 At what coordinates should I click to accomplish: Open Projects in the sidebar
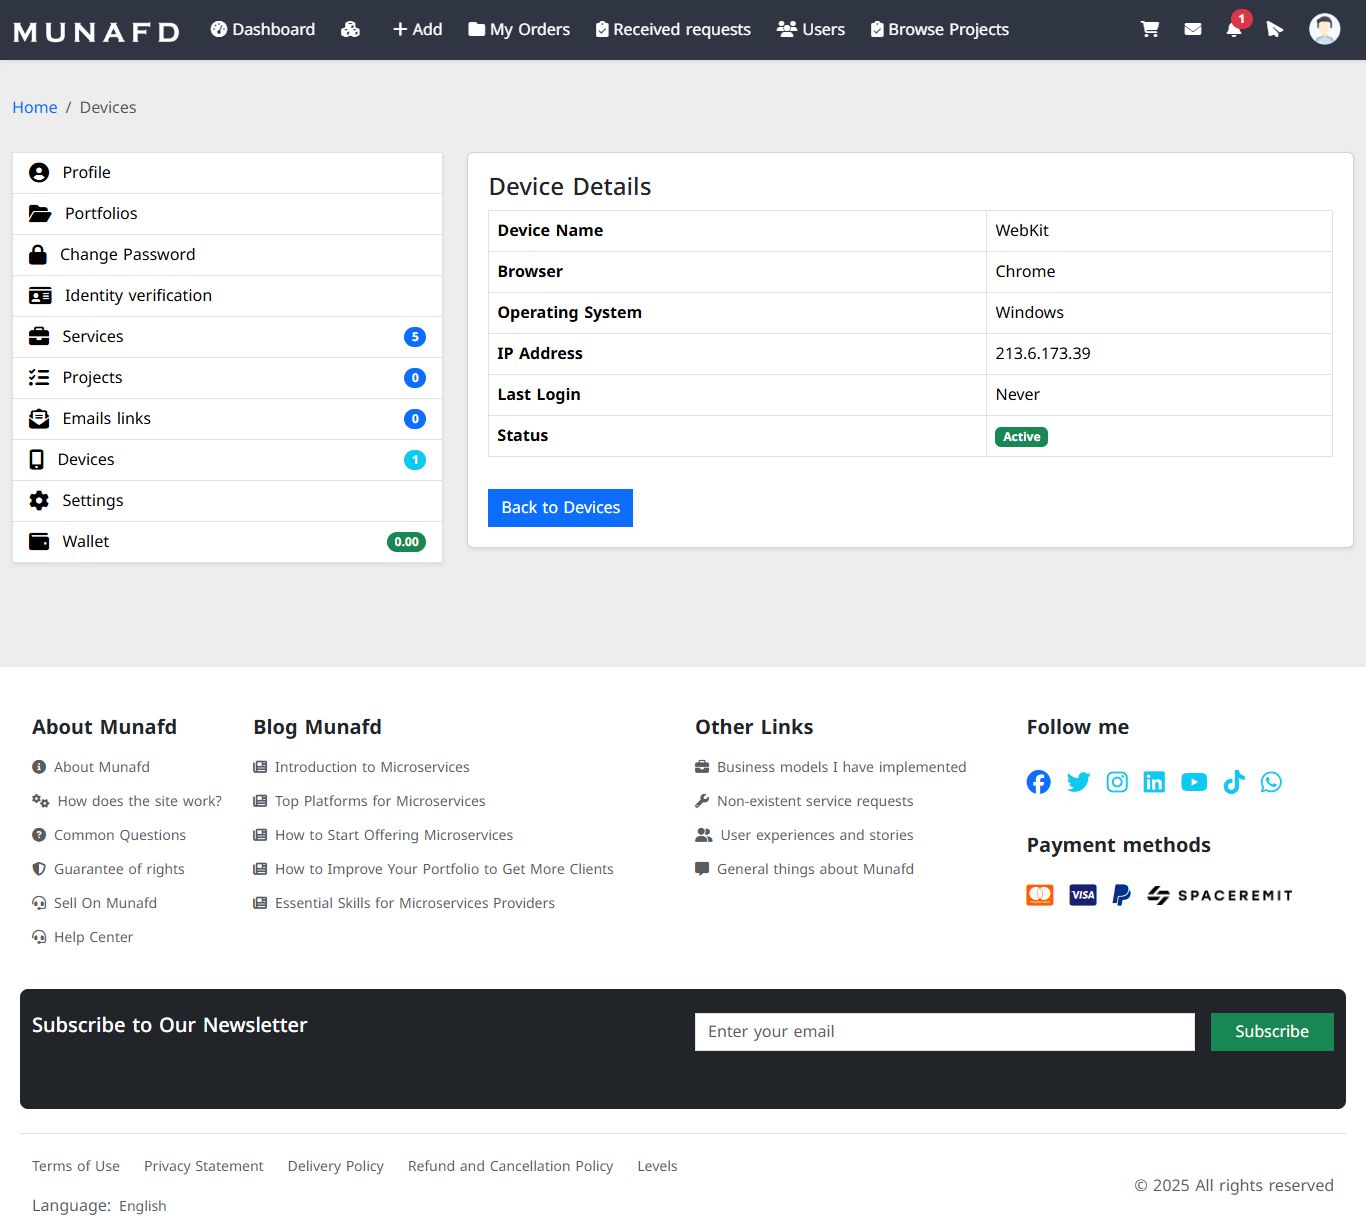(227, 378)
